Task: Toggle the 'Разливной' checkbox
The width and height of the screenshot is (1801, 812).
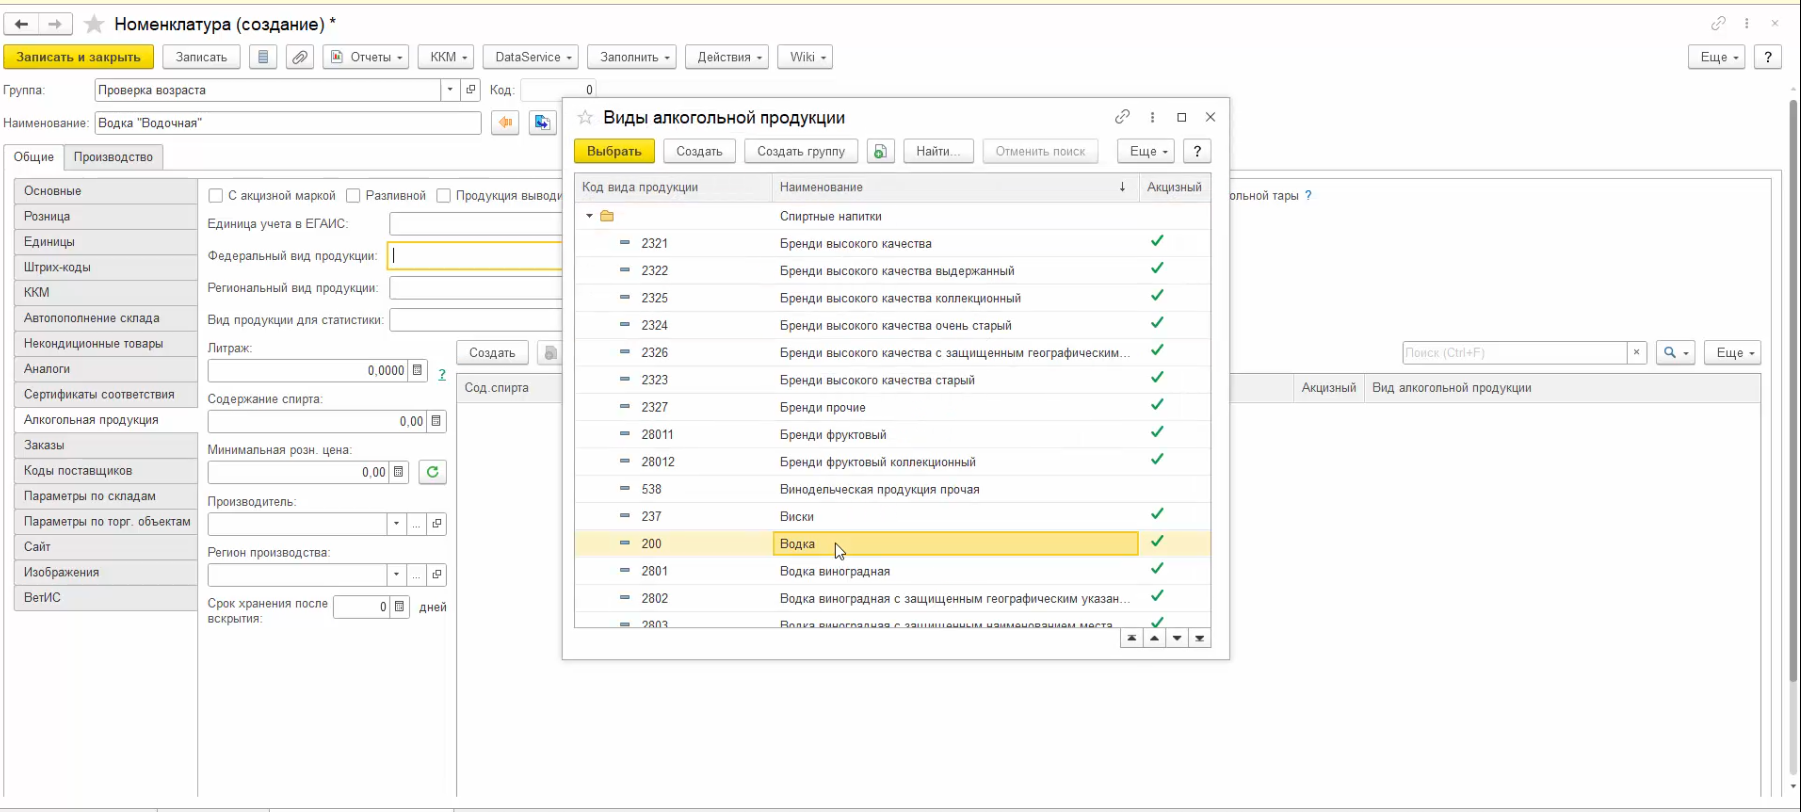Action: [353, 196]
